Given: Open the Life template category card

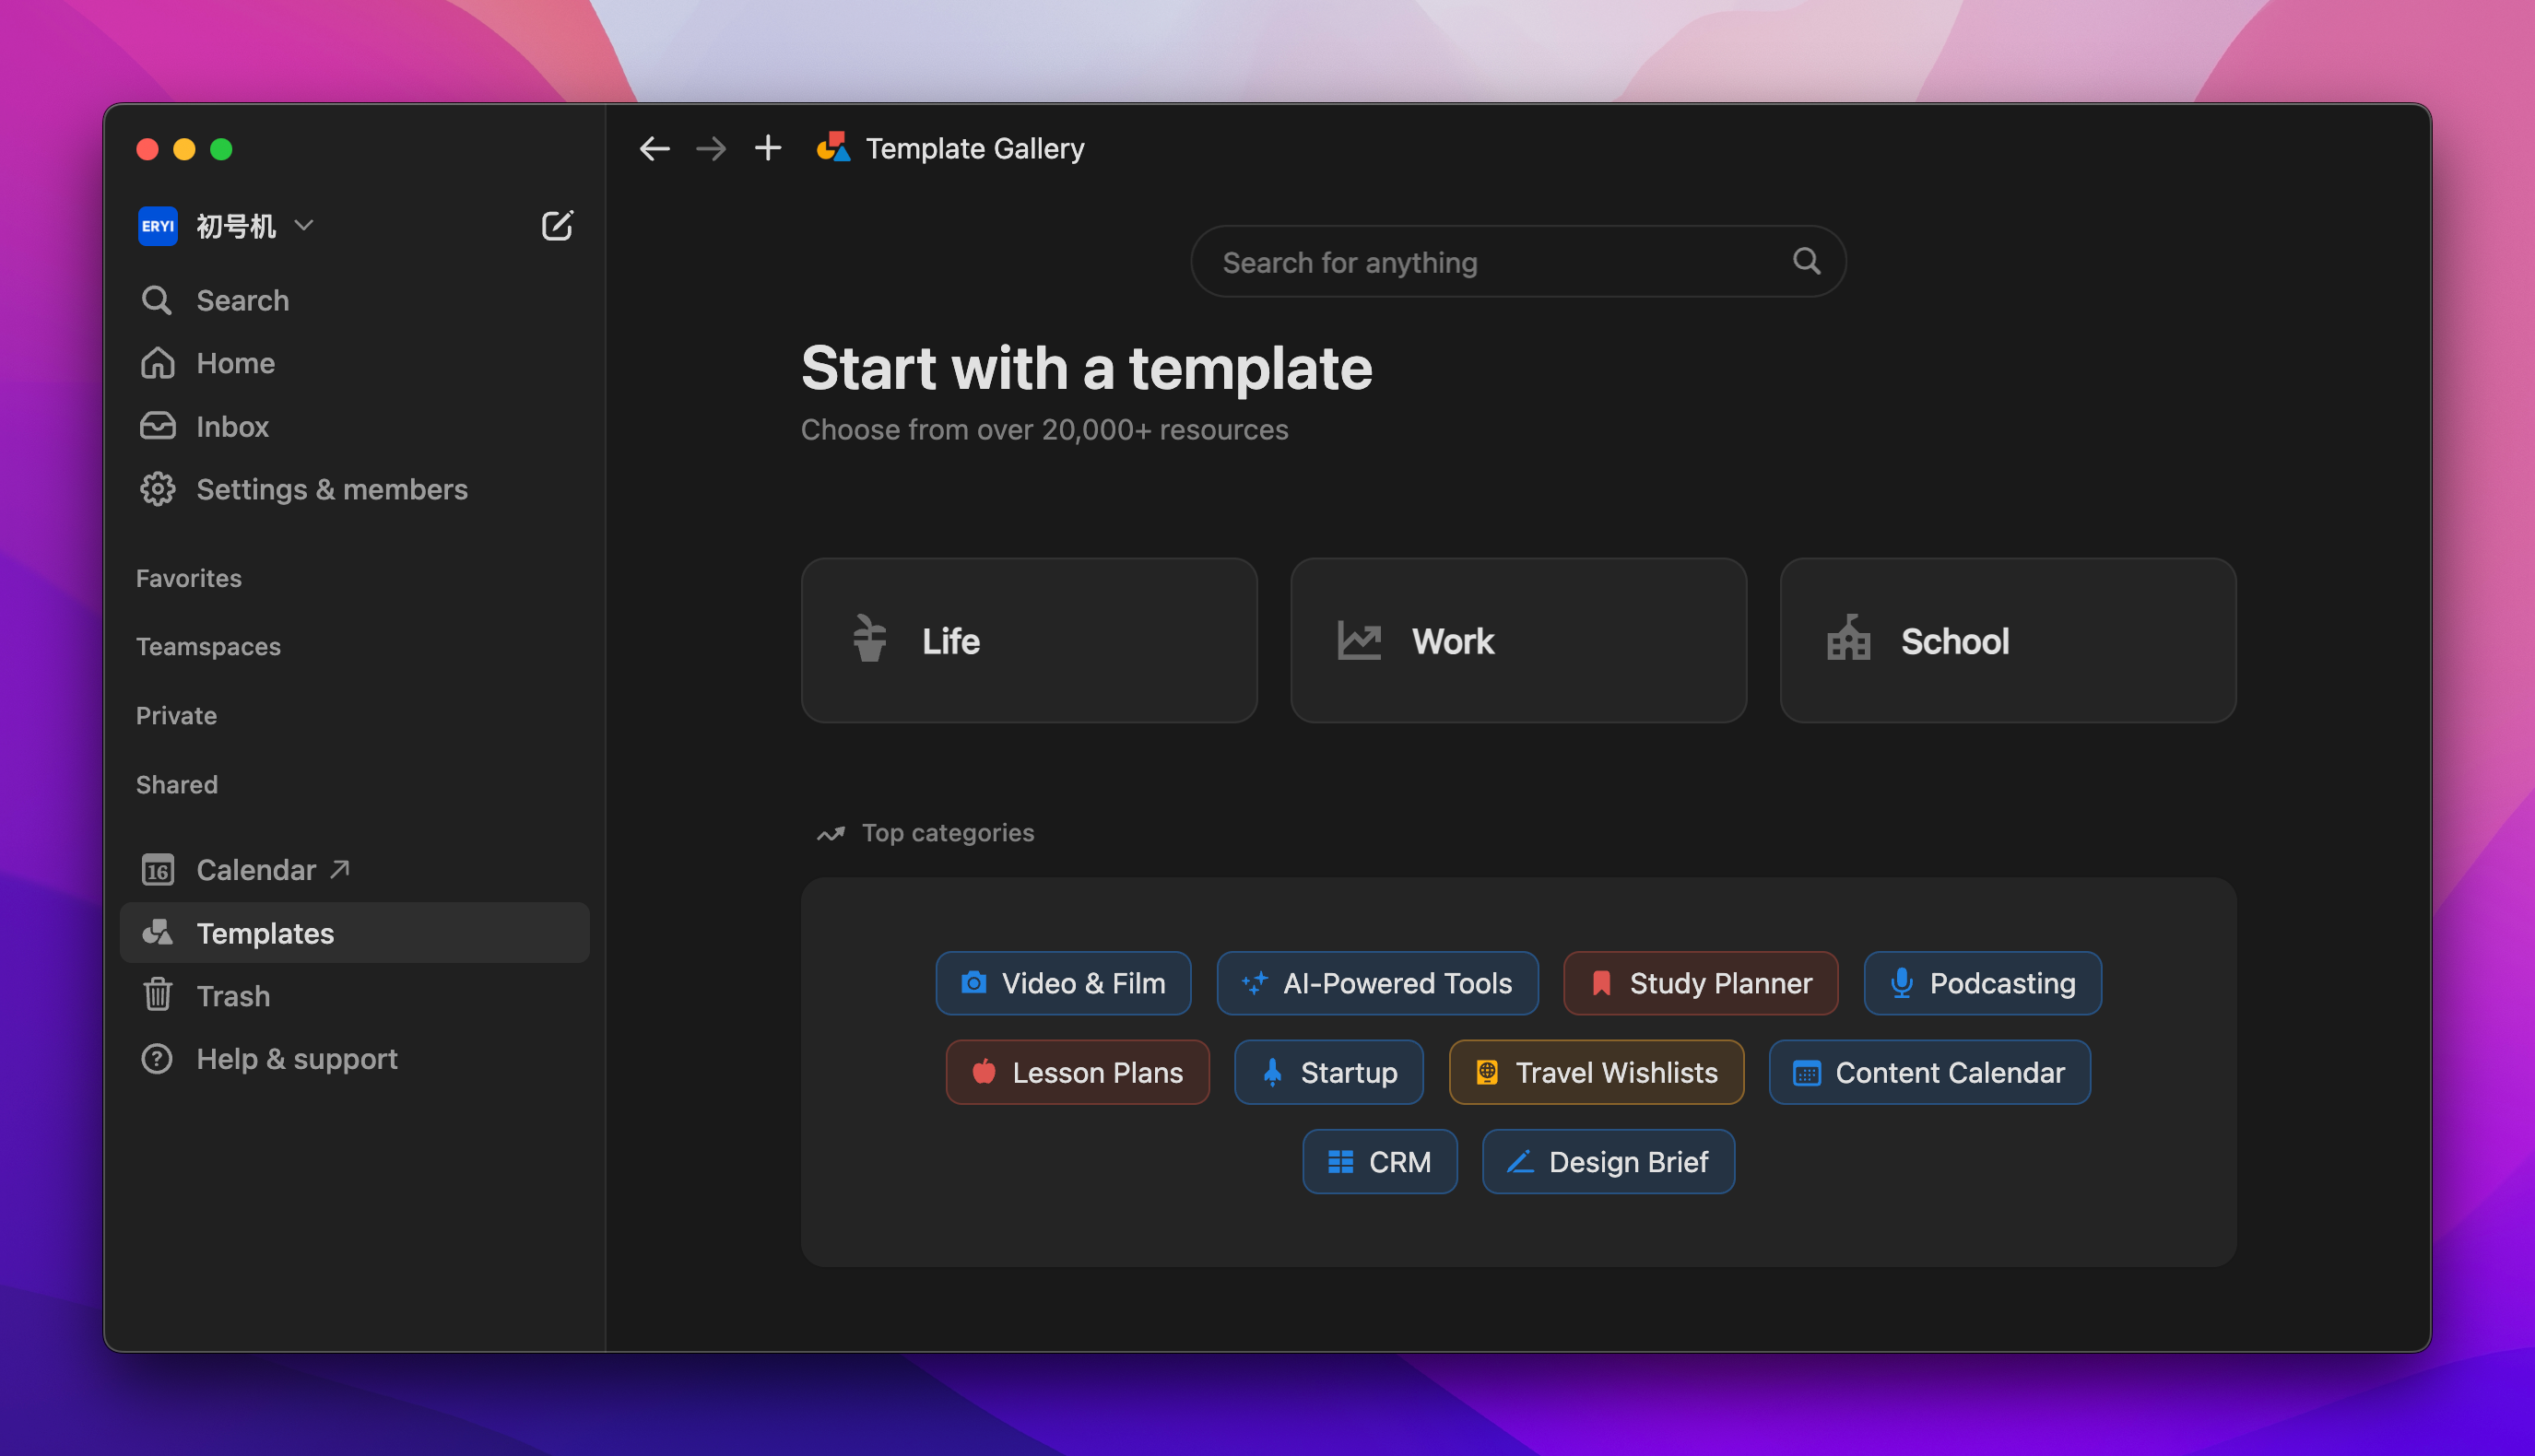Looking at the screenshot, I should 1029,641.
